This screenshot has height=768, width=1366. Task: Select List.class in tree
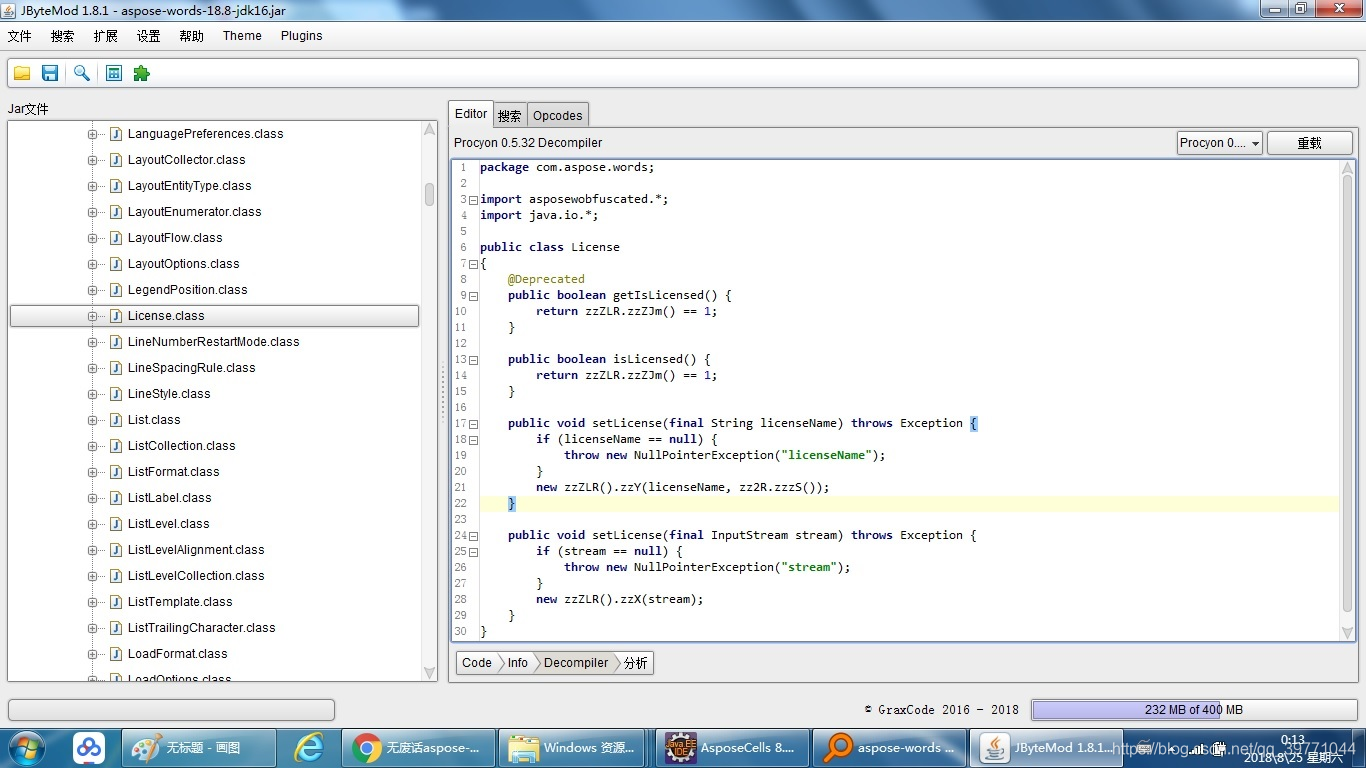tap(154, 420)
